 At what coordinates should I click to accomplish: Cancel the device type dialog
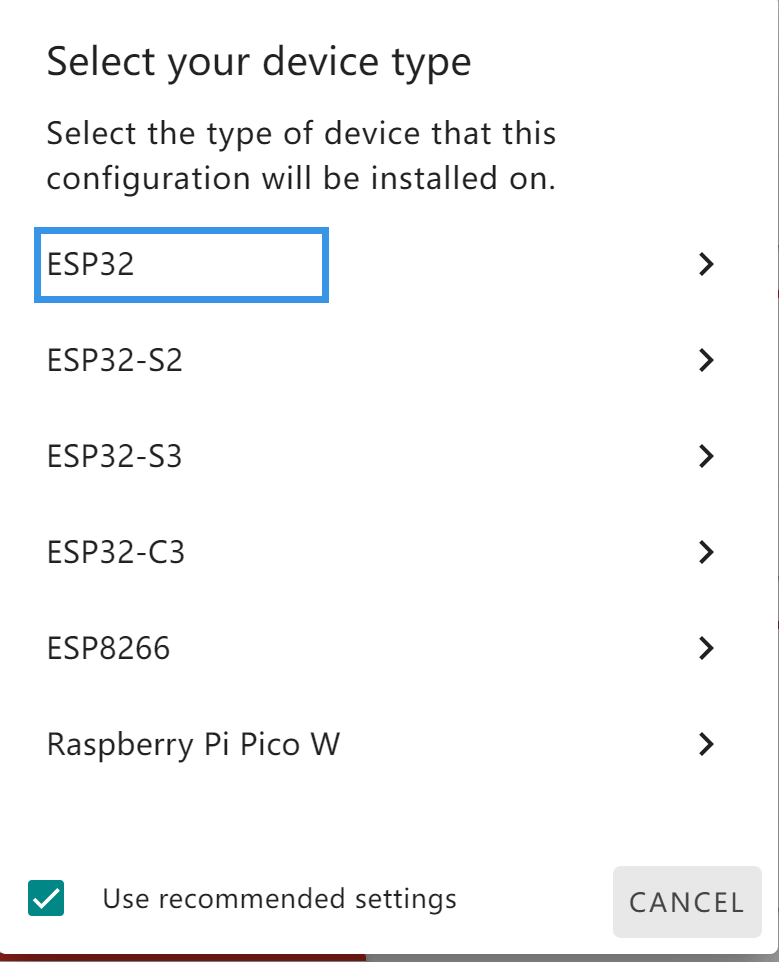(687, 902)
